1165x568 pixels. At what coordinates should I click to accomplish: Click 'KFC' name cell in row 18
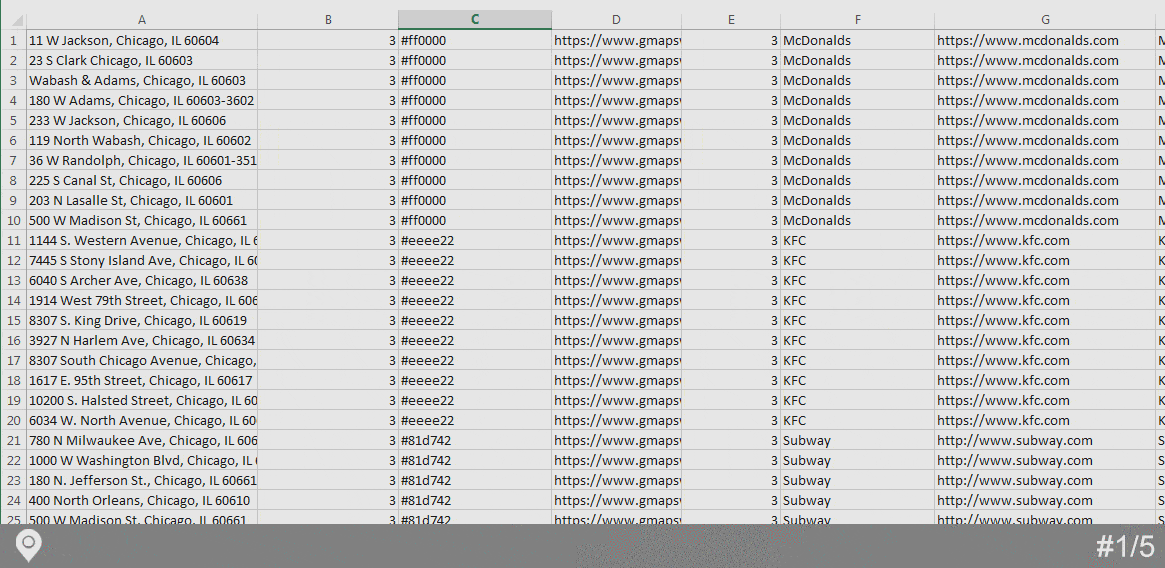(857, 381)
